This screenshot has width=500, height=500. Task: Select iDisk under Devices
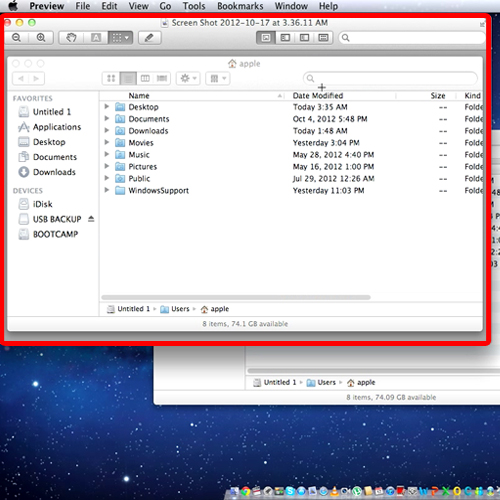pyautogui.click(x=35, y=204)
